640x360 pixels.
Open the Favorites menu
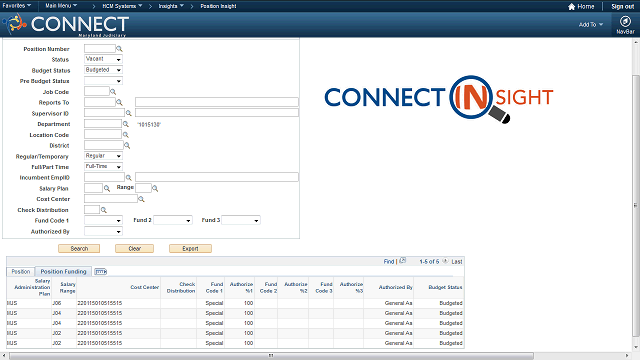point(16,6)
